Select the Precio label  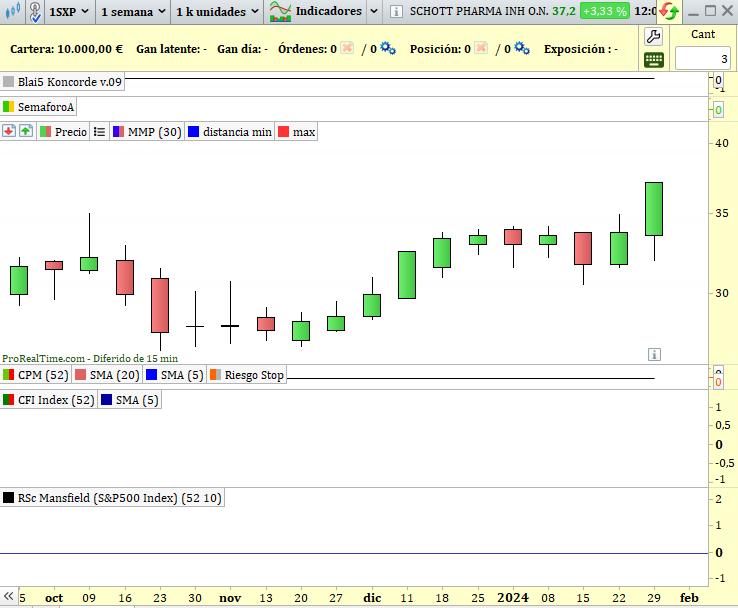(64, 132)
